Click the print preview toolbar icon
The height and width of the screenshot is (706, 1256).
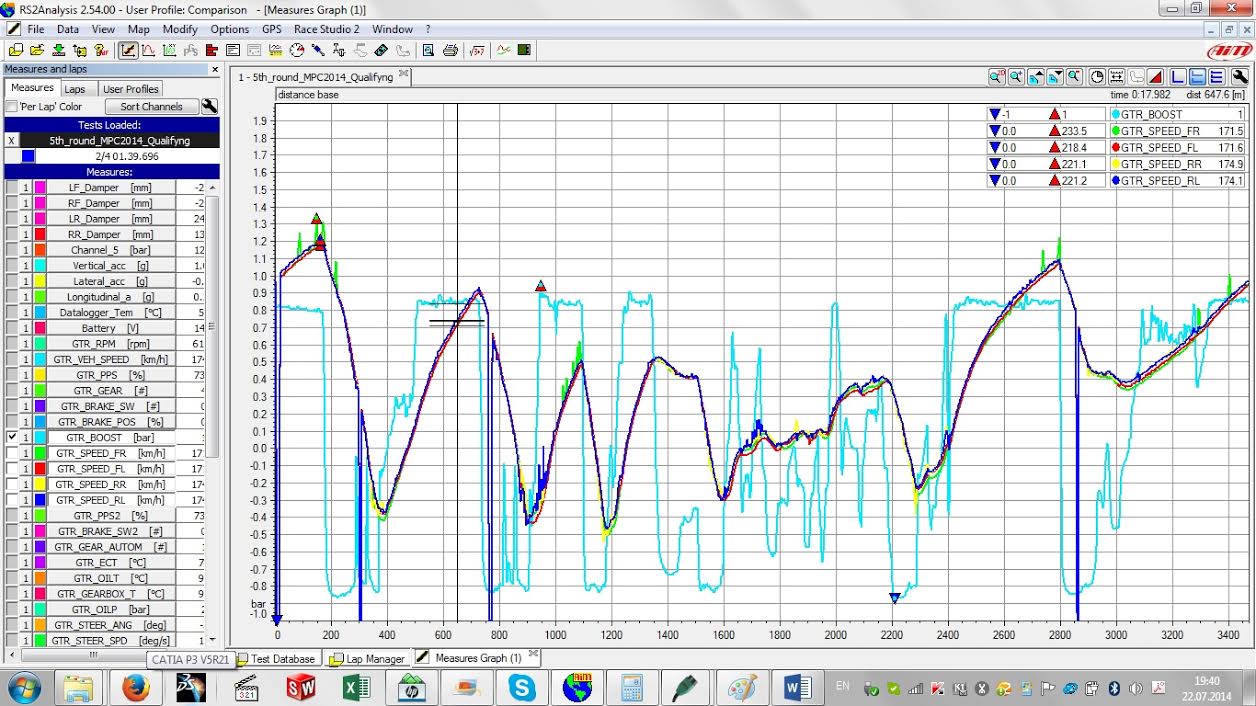pyautogui.click(x=428, y=49)
